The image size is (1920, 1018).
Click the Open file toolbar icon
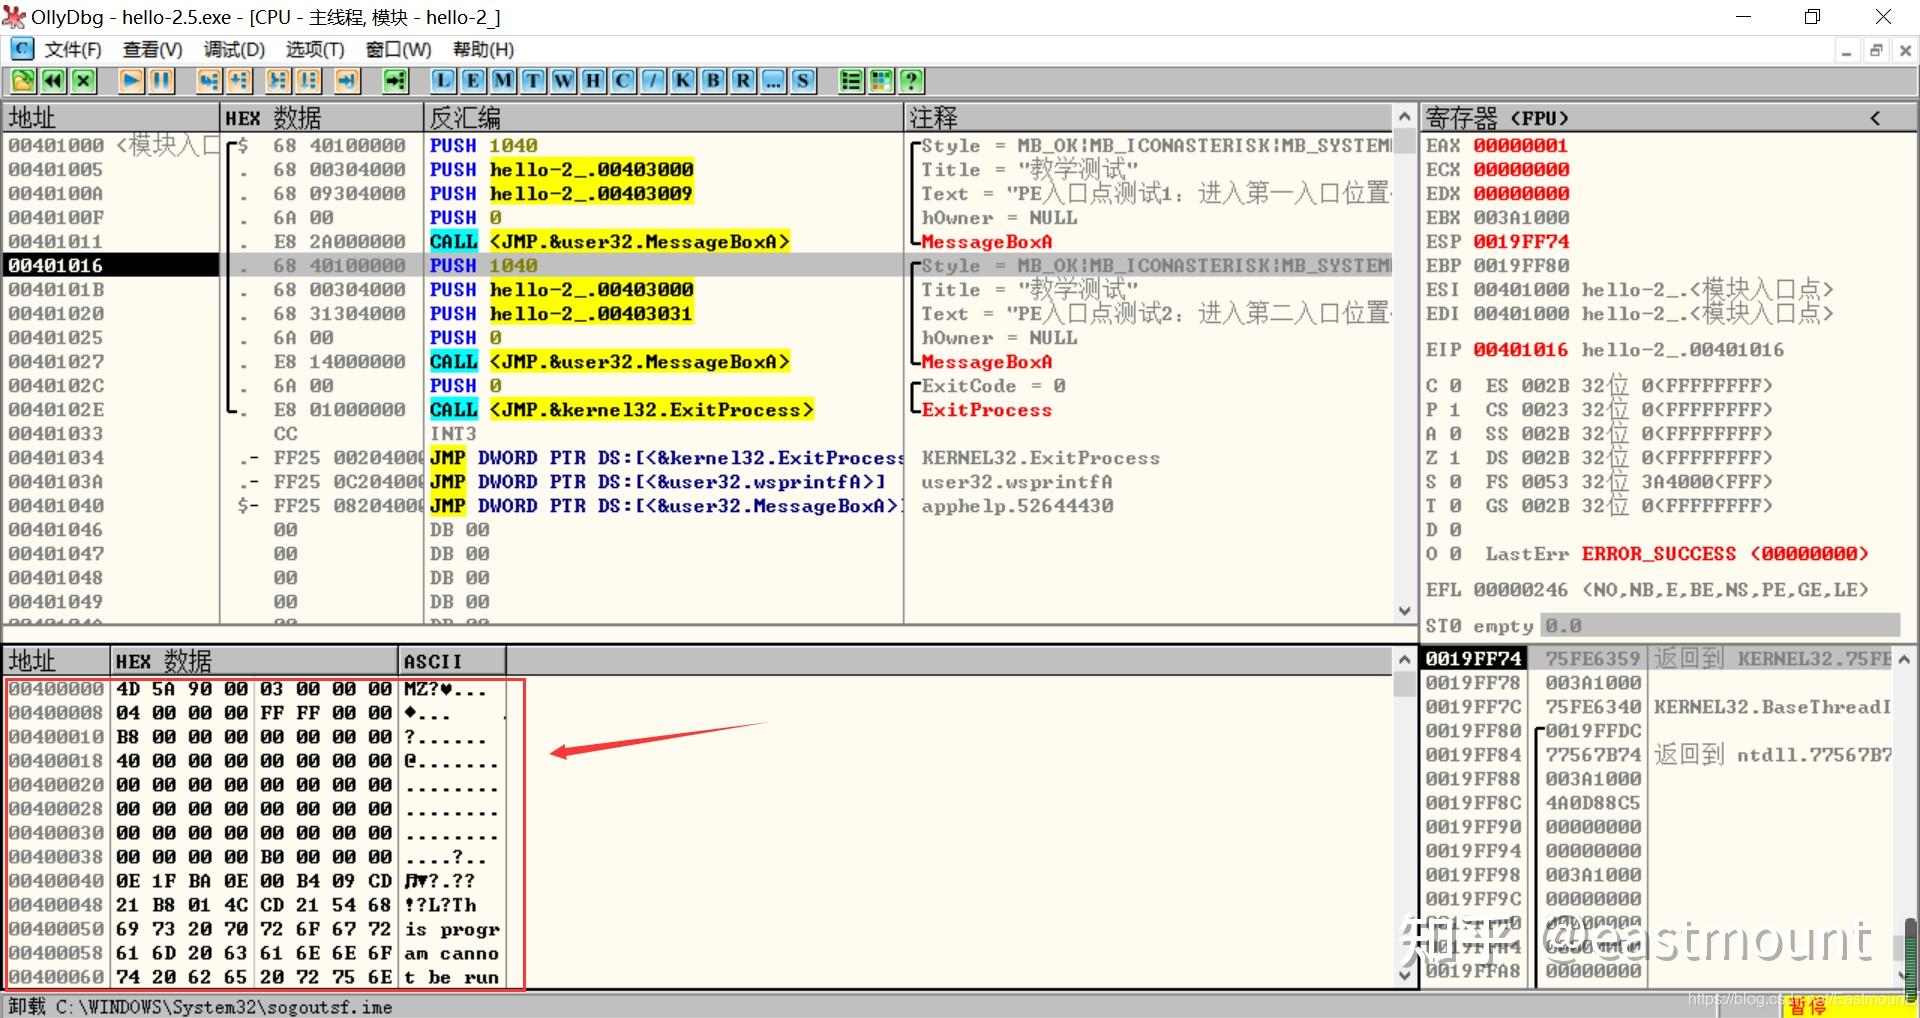(x=24, y=81)
